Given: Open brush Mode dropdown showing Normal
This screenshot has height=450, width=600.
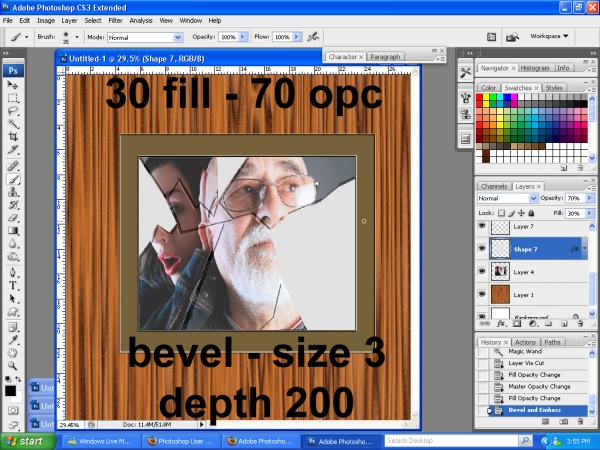Looking at the screenshot, I should point(145,38).
